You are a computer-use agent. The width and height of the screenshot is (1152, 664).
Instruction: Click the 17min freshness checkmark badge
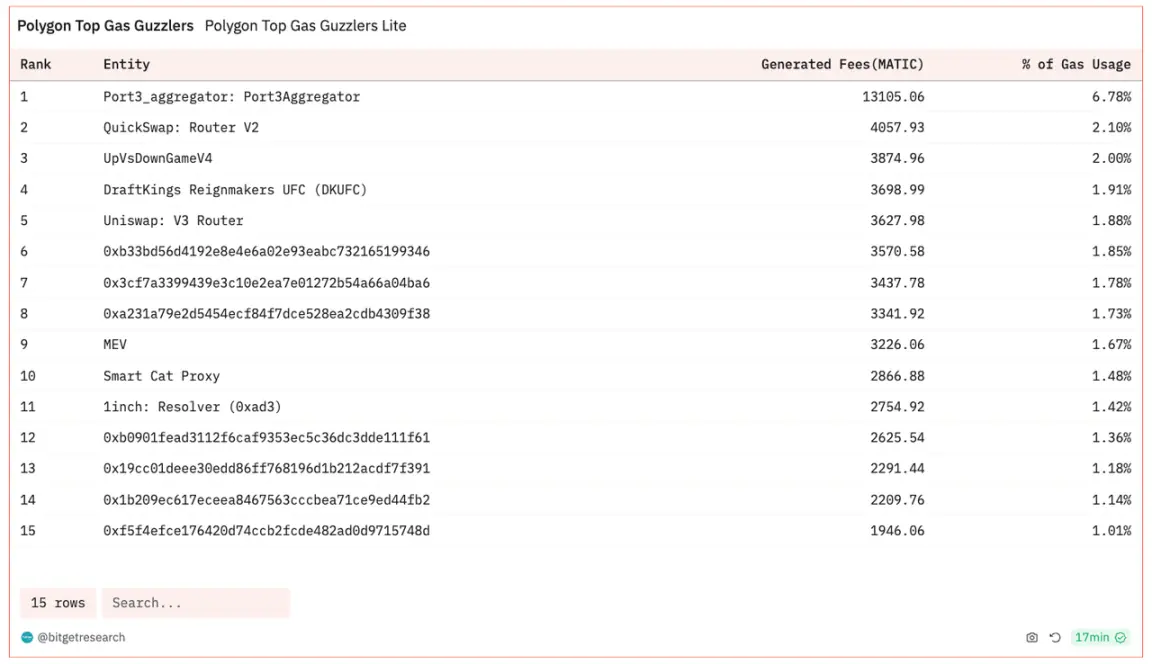coord(1100,637)
